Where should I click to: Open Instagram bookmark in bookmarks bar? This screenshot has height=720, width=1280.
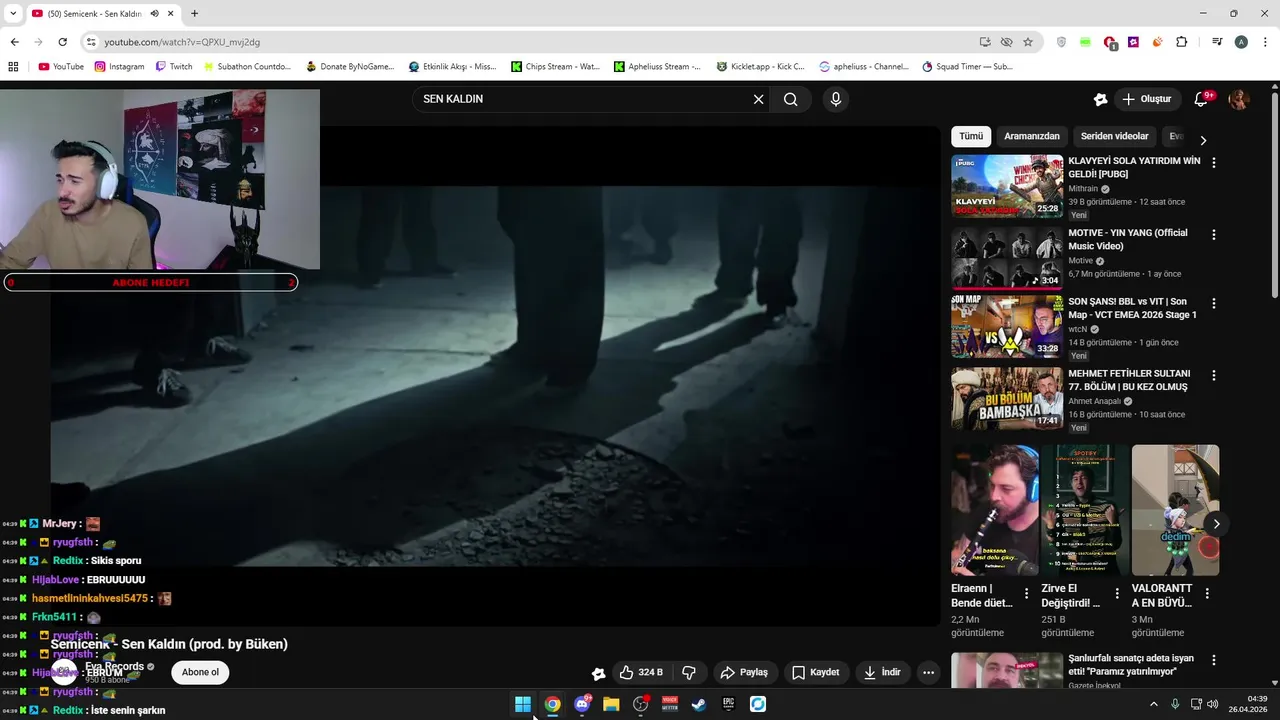pyautogui.click(x=119, y=67)
